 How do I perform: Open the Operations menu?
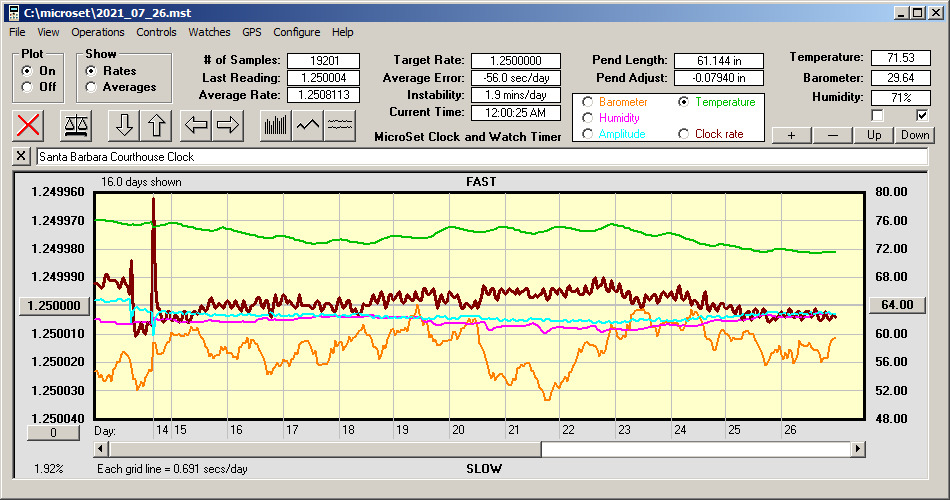point(98,32)
